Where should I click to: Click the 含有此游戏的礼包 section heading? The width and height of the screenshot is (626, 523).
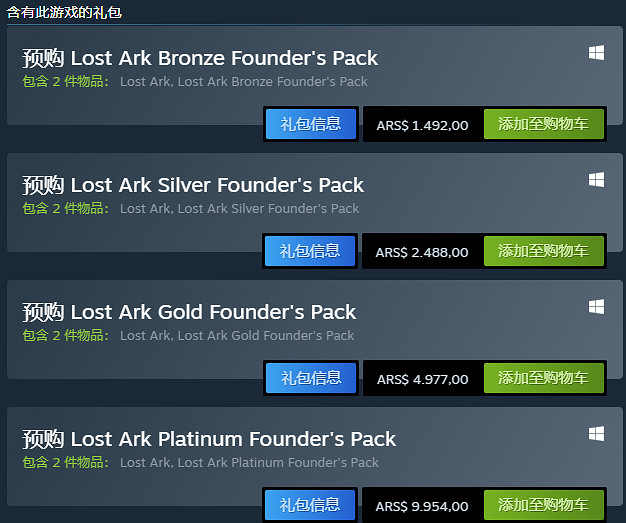(65, 12)
